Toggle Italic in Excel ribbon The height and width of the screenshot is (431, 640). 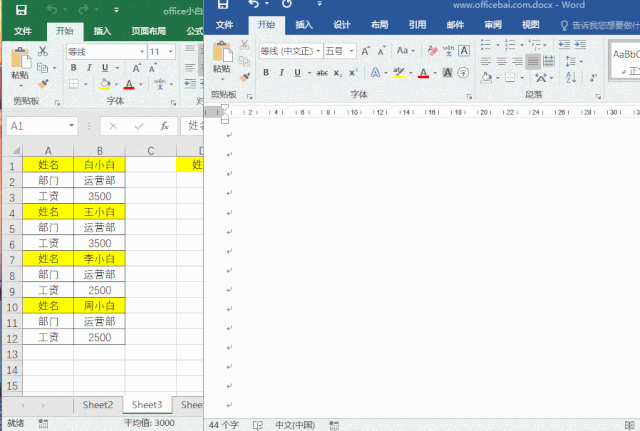[89, 68]
